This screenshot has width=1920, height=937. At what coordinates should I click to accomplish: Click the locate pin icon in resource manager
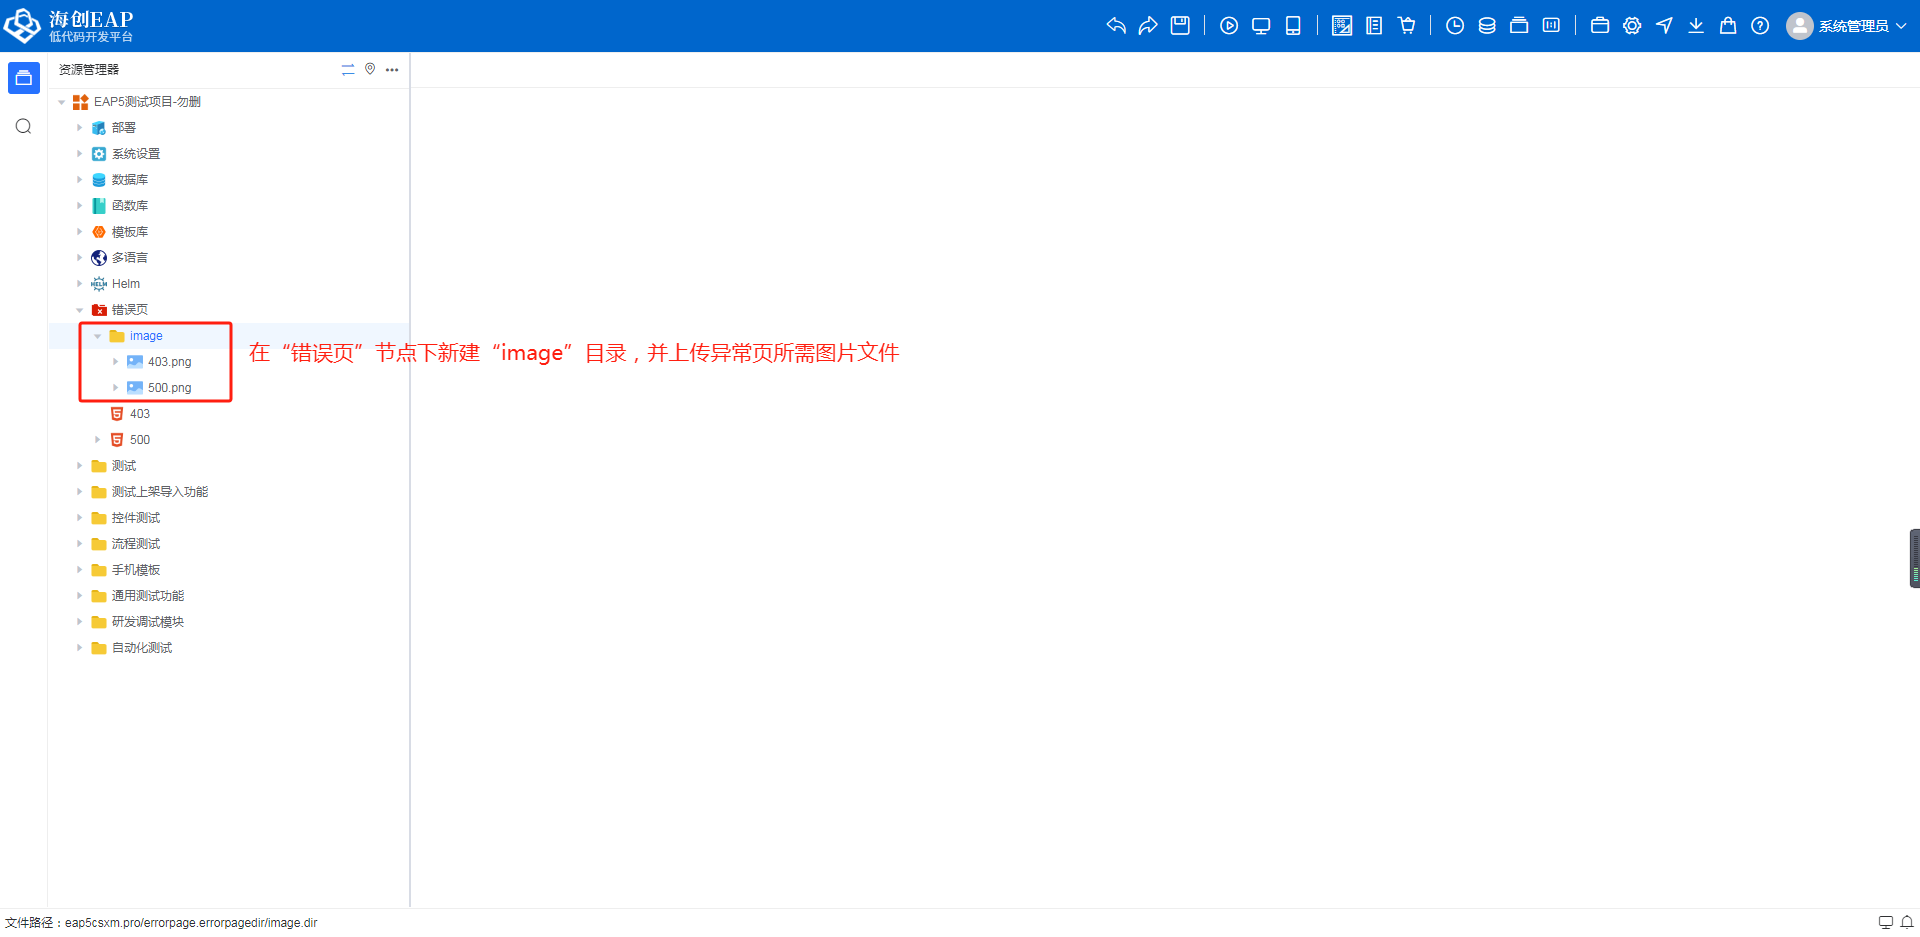click(x=370, y=69)
